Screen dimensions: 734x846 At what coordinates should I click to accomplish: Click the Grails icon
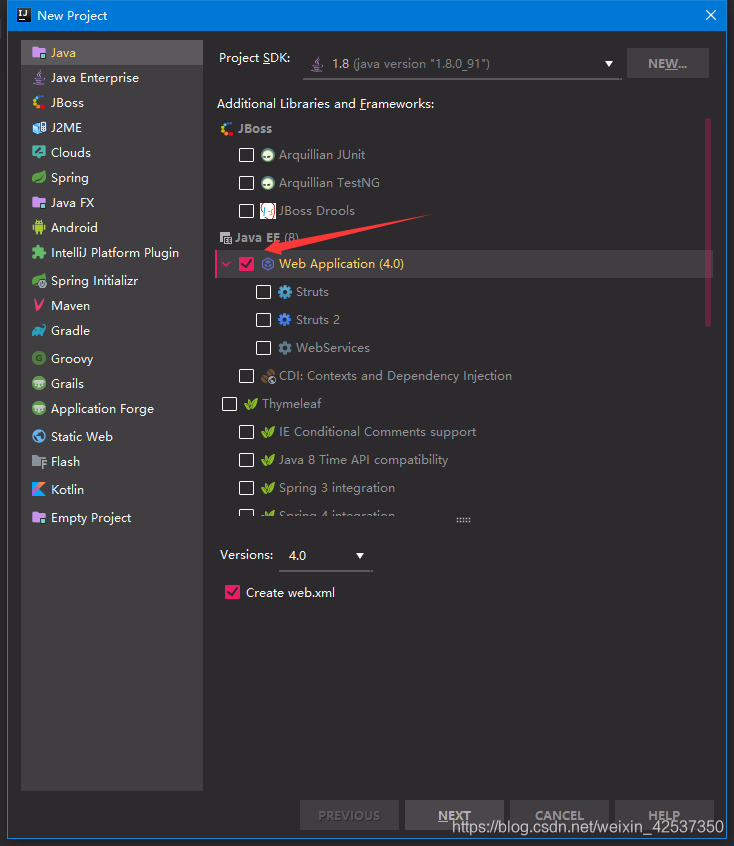(x=39, y=383)
